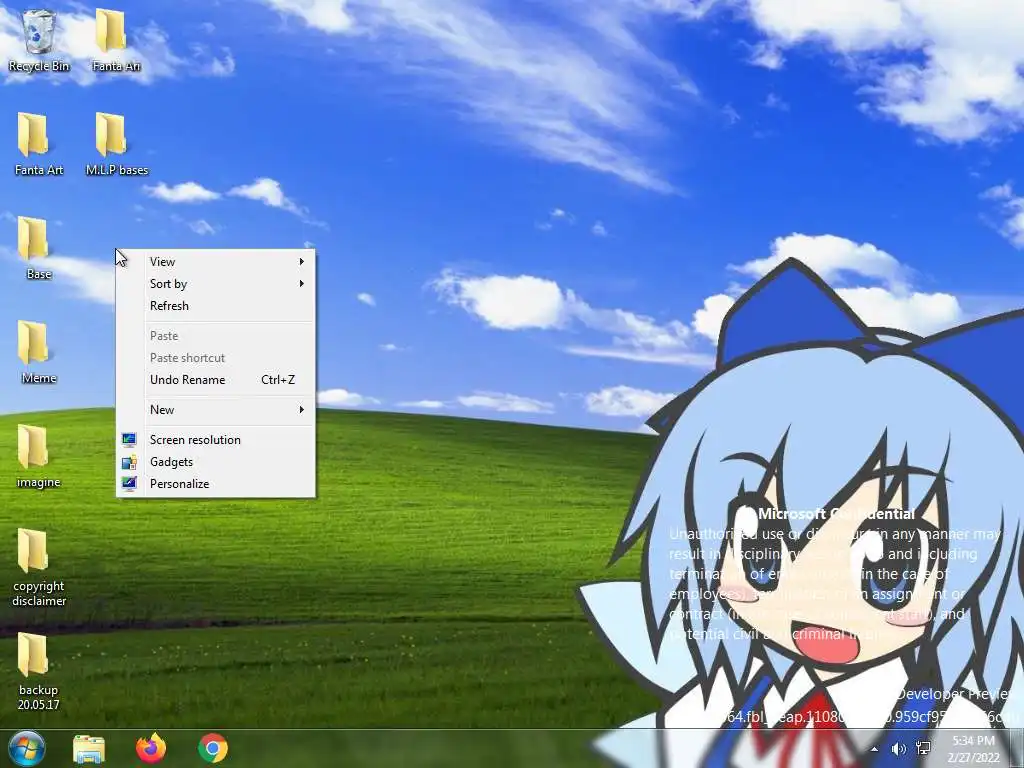Open the clock showing 5:34 PM
This screenshot has height=768, width=1024.
[x=973, y=748]
